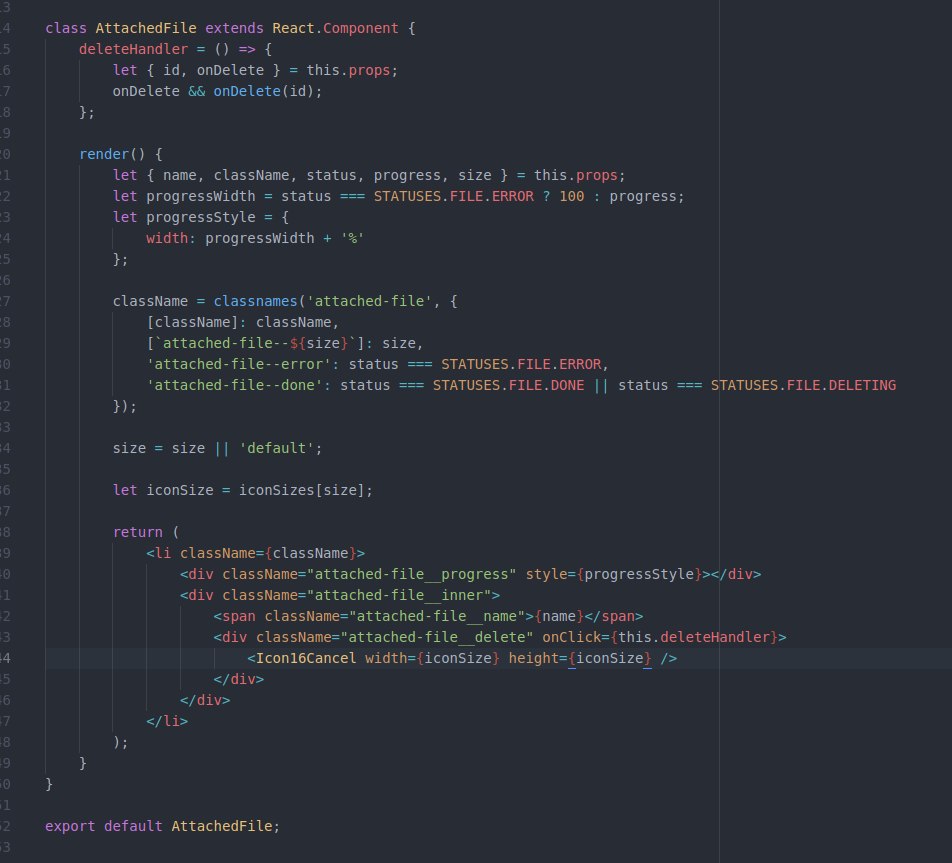Click the 'return' keyword

(x=137, y=532)
